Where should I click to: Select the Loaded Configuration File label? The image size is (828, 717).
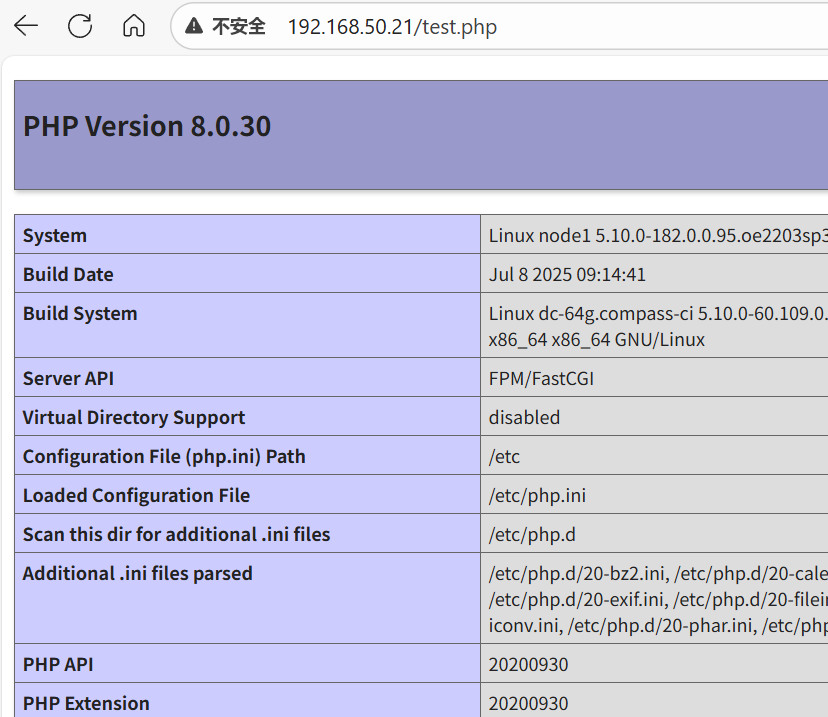click(x=136, y=495)
